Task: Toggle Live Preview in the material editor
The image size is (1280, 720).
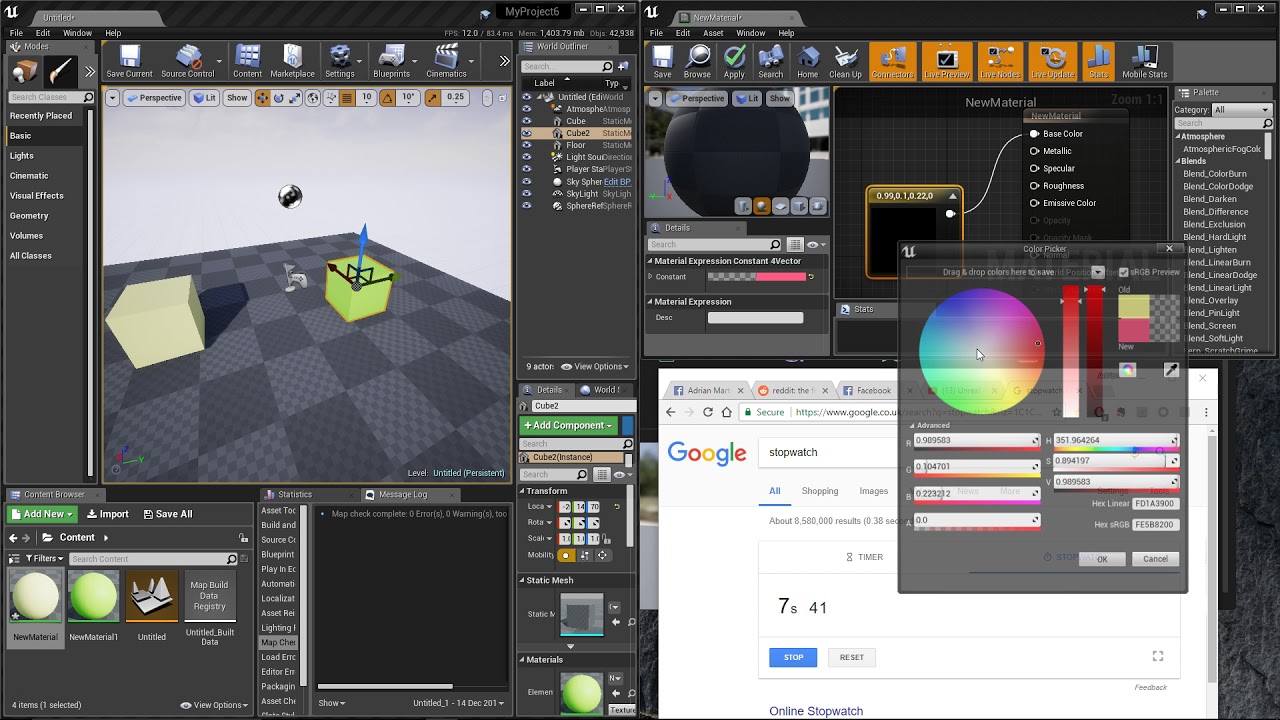Action: [946, 61]
